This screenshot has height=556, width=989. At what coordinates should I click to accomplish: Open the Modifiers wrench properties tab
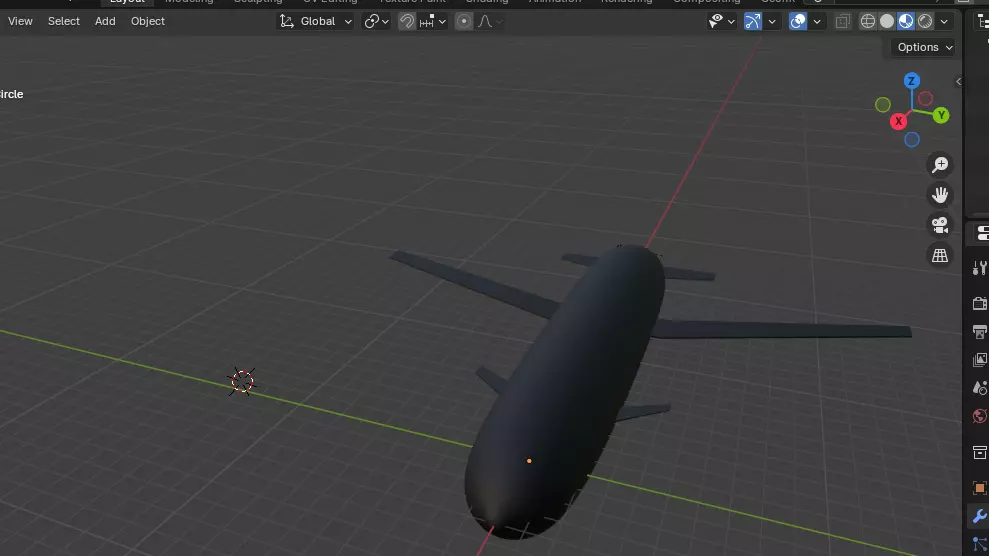980,516
